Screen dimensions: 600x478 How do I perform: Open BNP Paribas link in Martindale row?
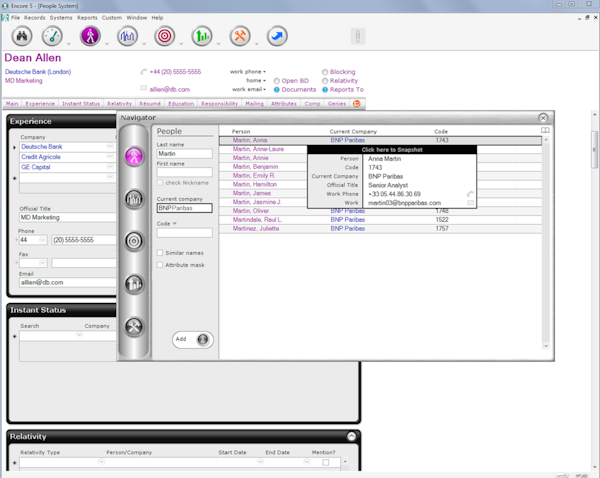coord(347,220)
